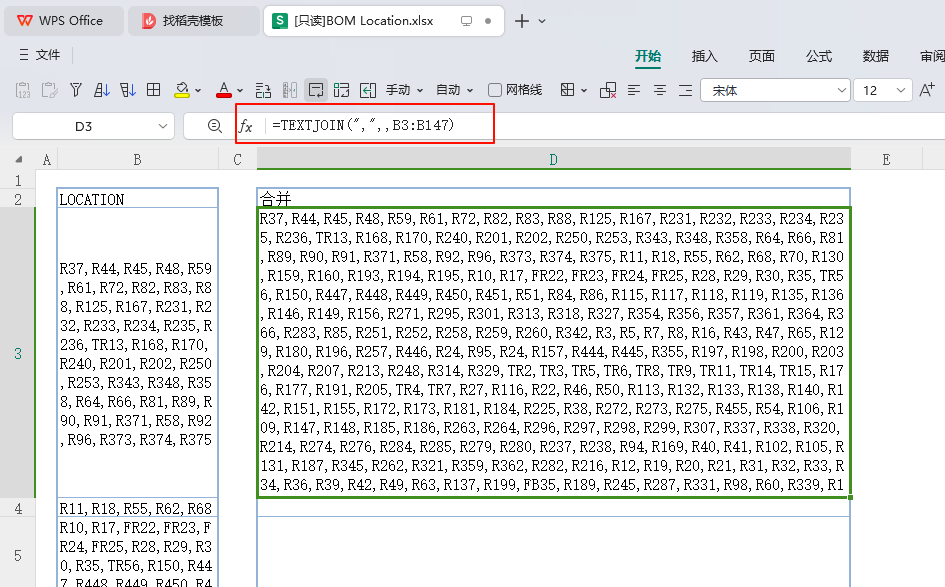Switch to the WPS Office home tab
The image size is (945, 587).
64,20
